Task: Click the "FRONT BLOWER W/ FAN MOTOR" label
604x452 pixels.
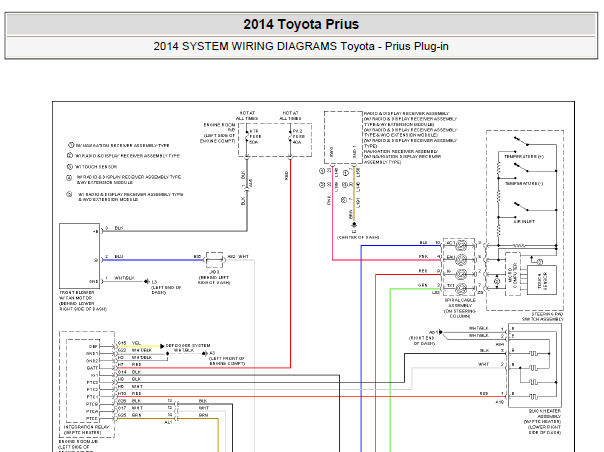Action: click(76, 295)
